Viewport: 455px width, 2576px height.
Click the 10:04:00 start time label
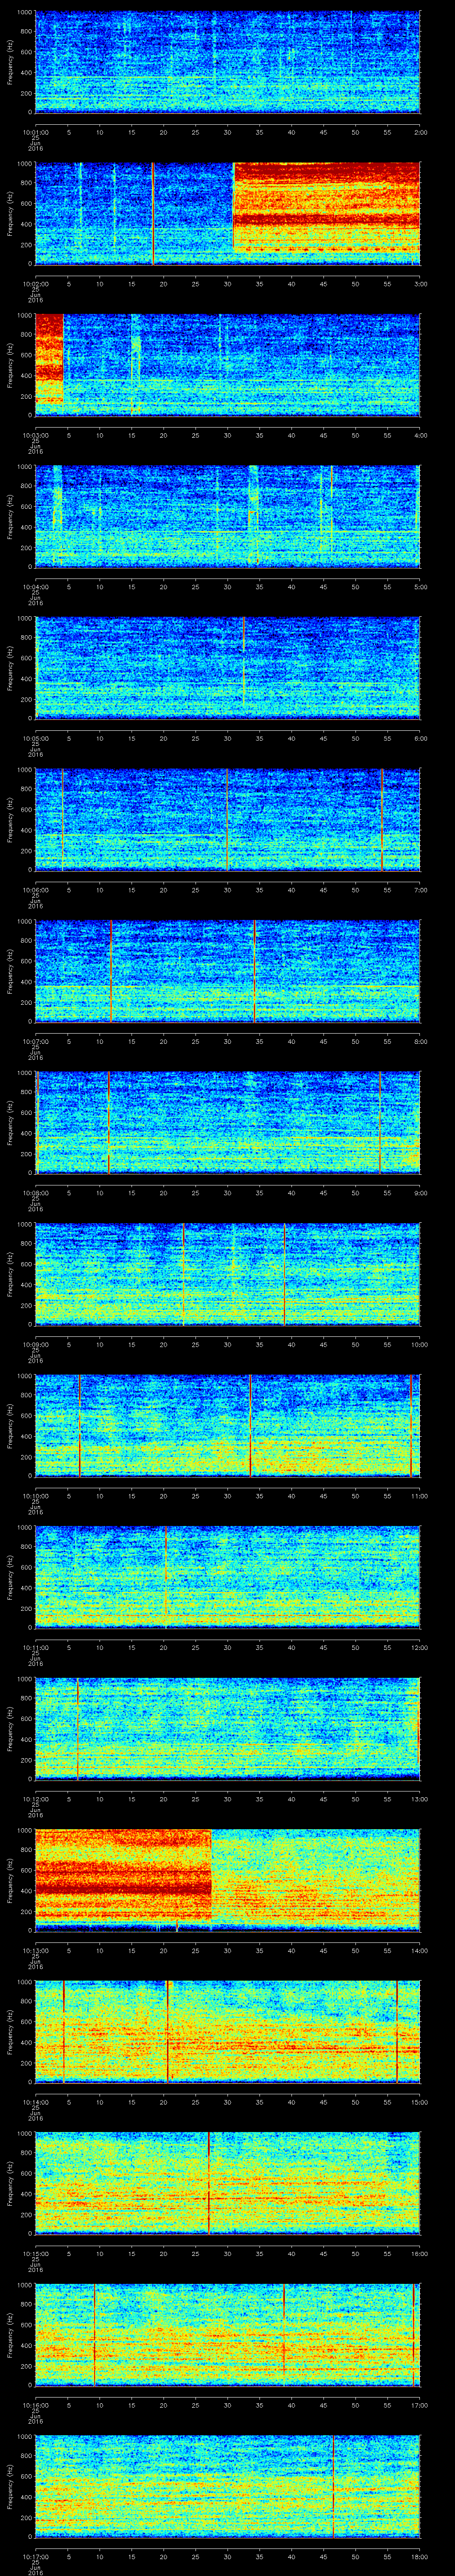[x=35, y=587]
